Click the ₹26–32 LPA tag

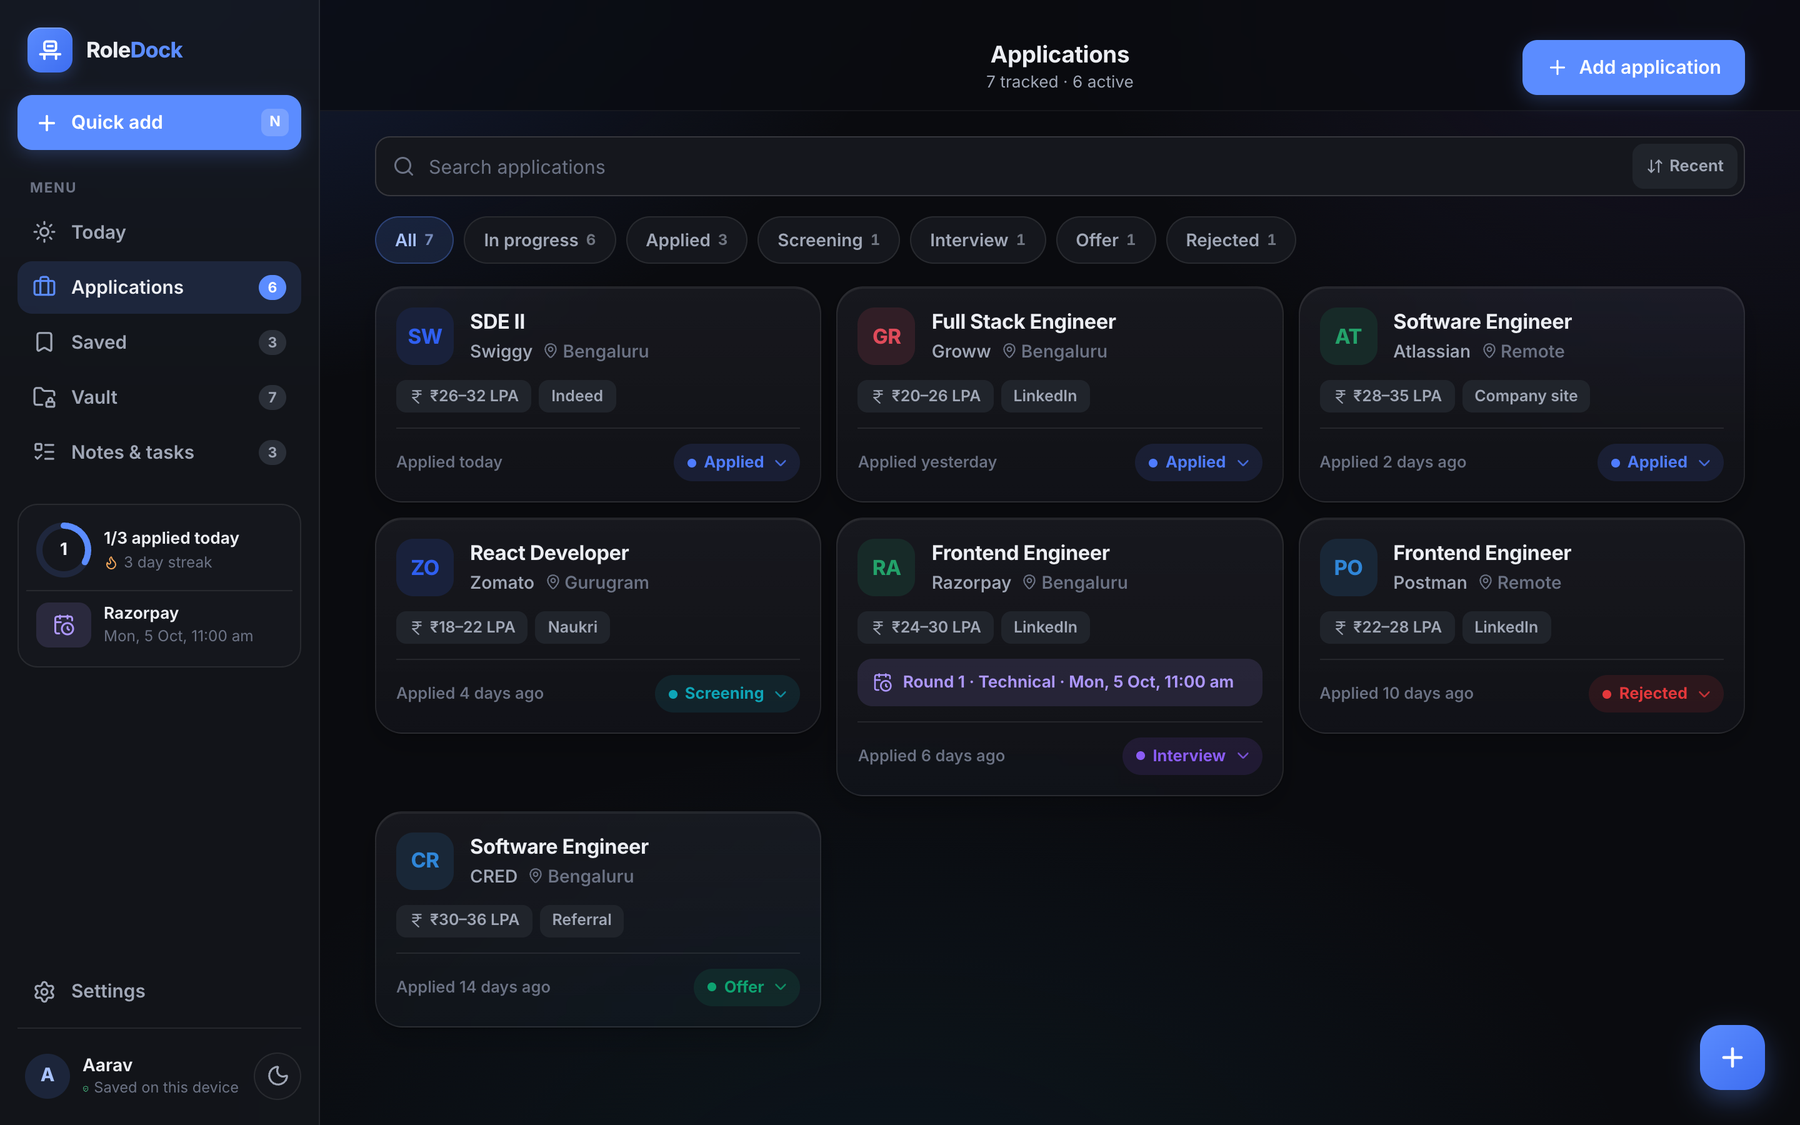click(x=464, y=396)
